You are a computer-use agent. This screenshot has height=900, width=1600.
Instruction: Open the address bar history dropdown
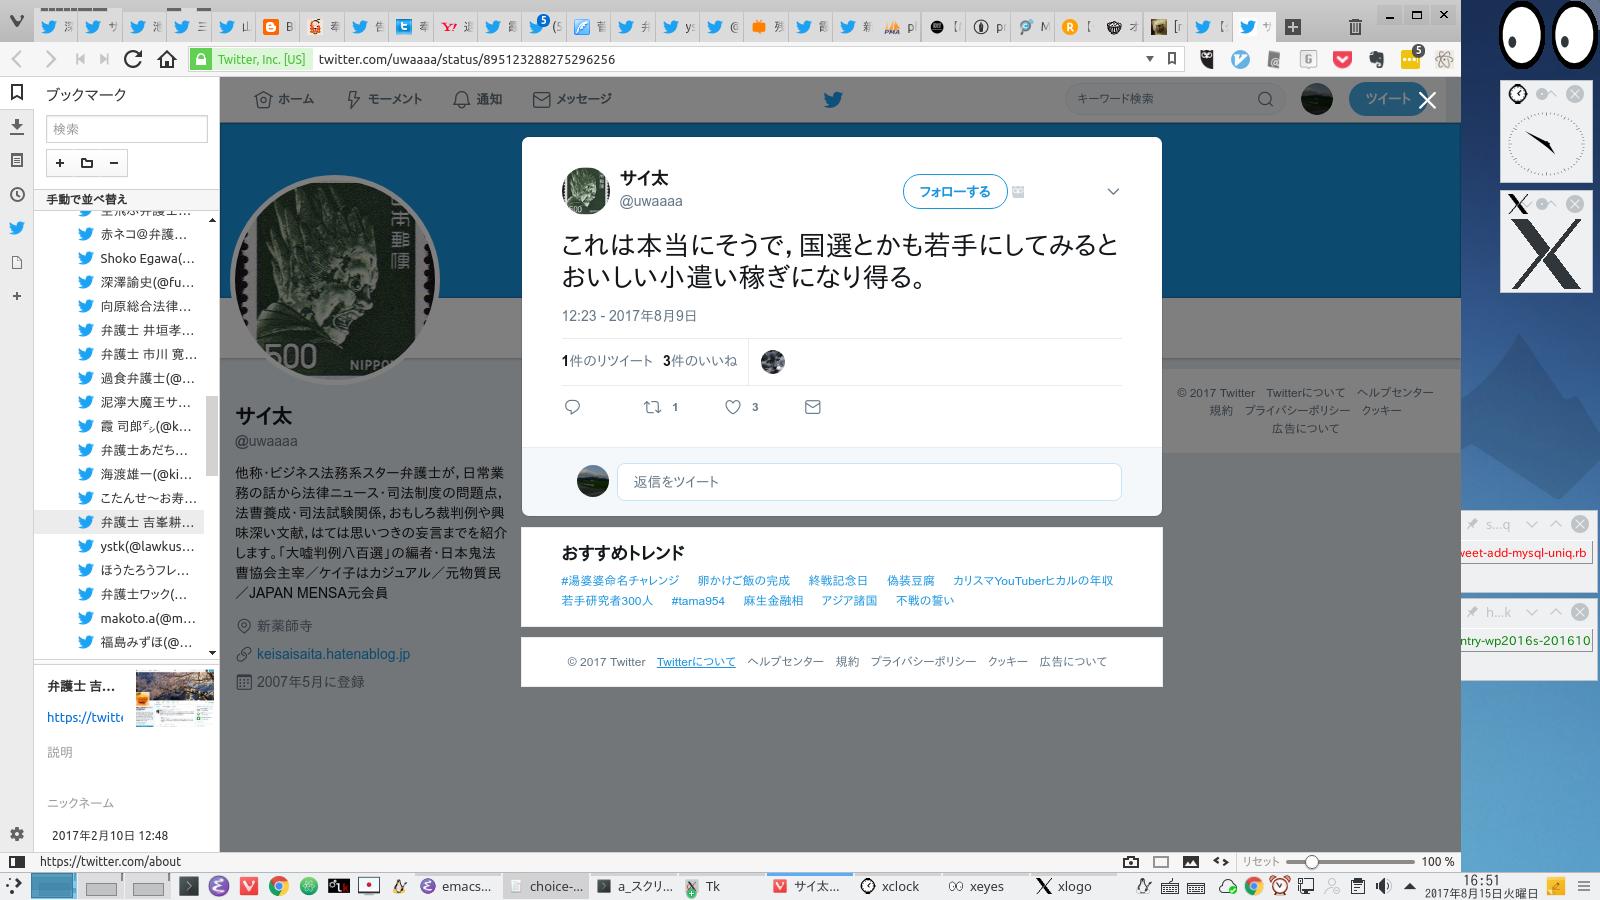click(x=1150, y=59)
